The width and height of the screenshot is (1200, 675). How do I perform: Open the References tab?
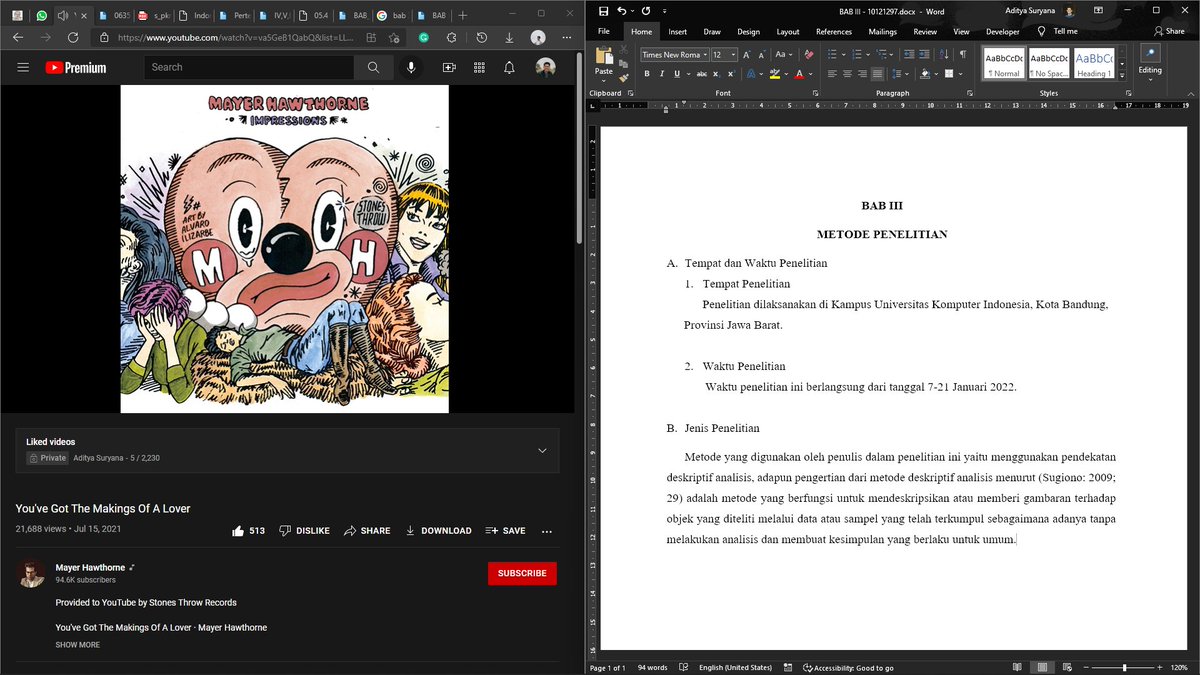point(834,31)
